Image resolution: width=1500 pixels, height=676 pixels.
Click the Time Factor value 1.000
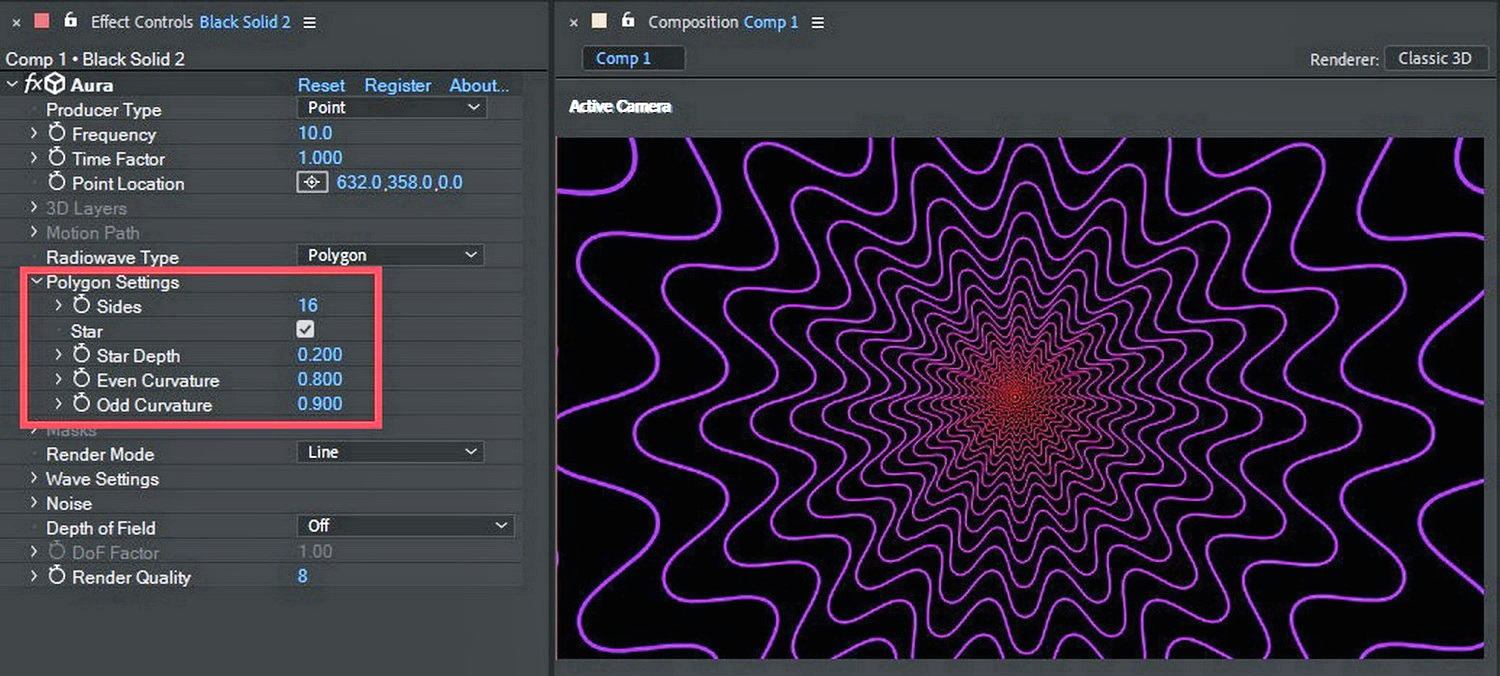pos(320,158)
